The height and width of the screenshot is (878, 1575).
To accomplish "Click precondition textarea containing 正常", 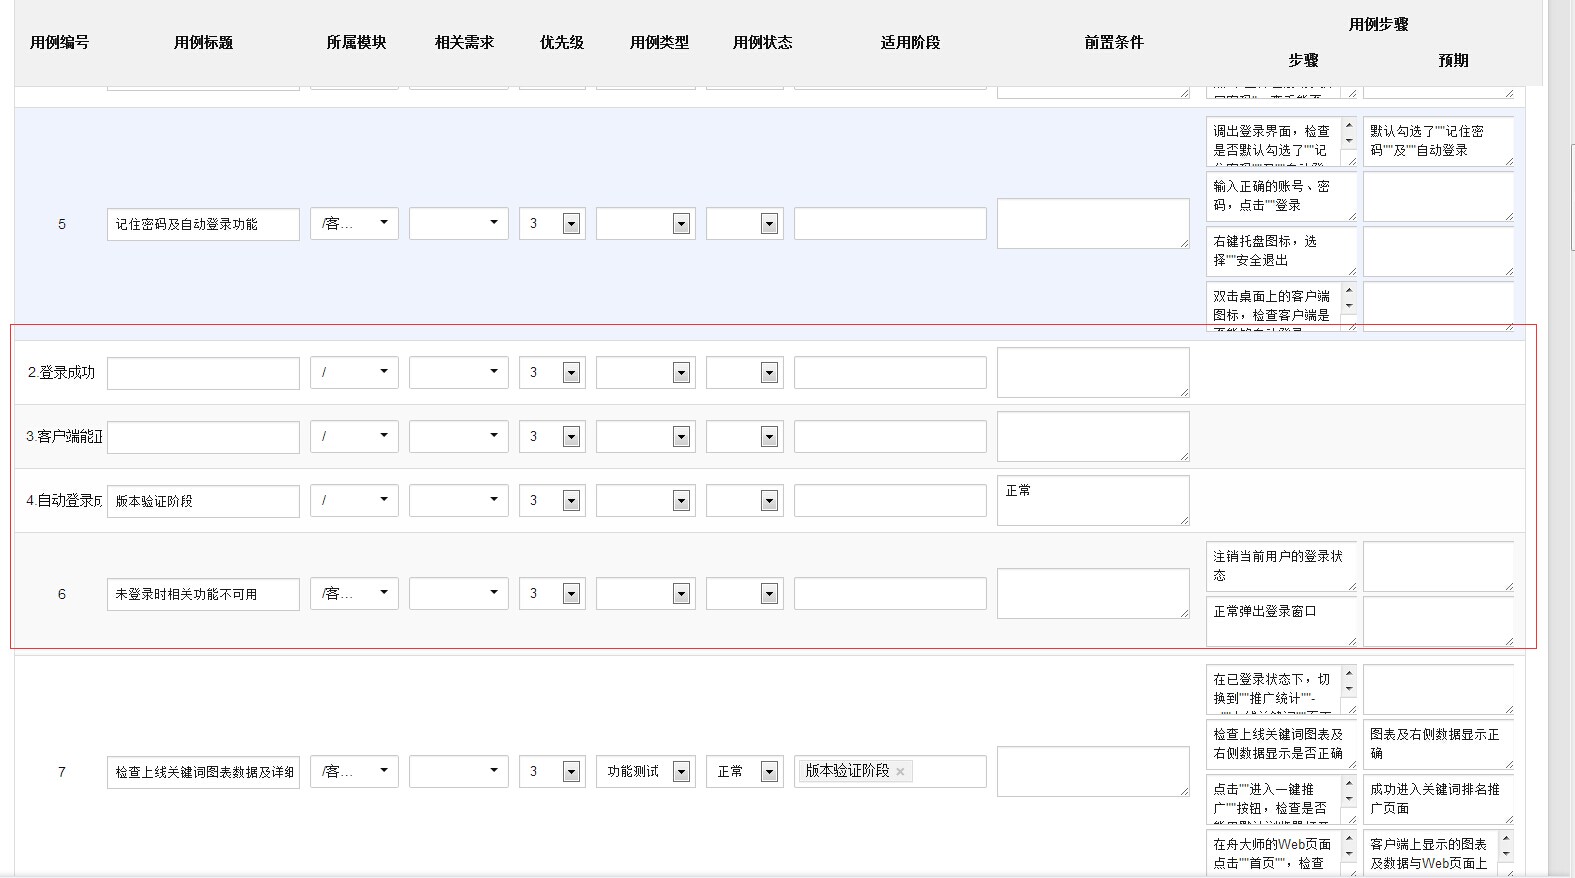I will tap(1092, 500).
